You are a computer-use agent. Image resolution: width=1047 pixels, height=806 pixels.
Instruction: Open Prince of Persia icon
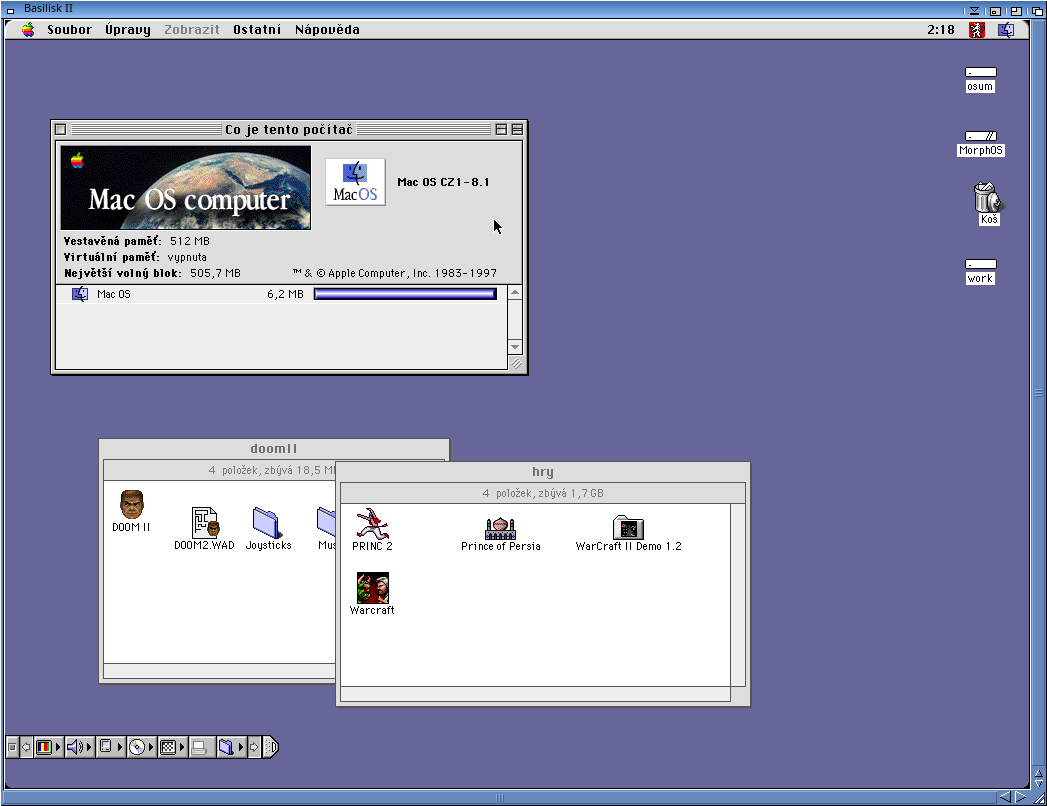[500, 527]
